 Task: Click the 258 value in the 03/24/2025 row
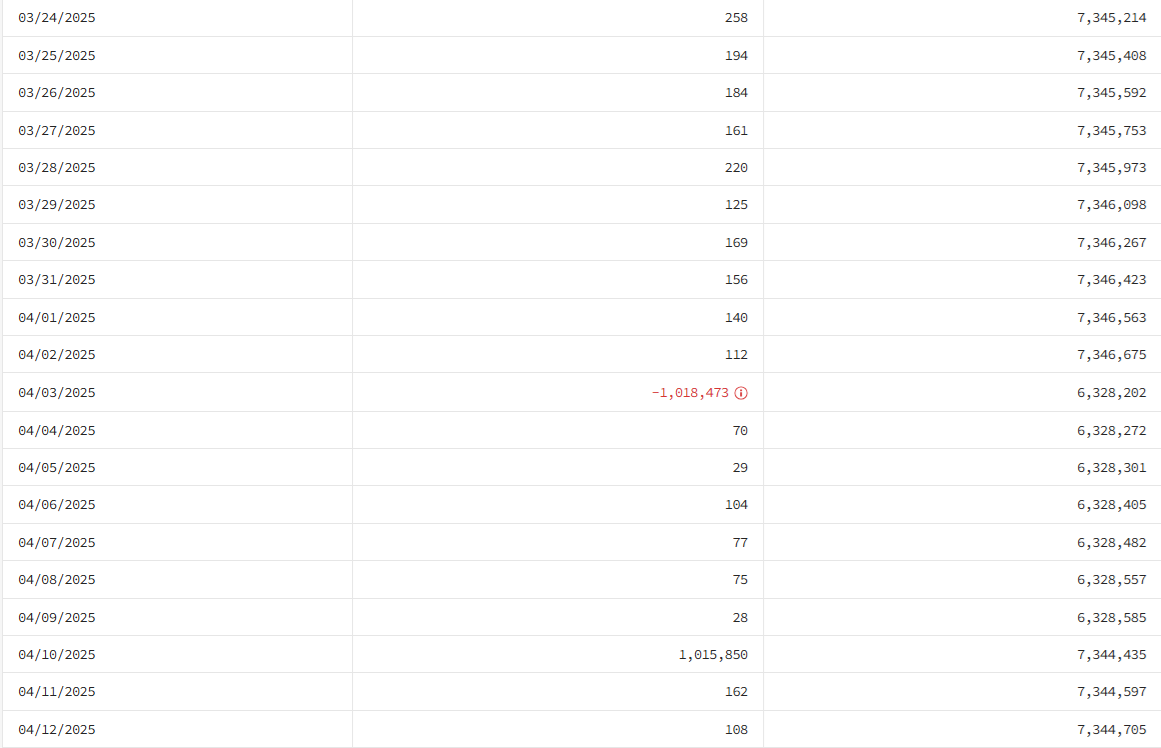click(736, 18)
